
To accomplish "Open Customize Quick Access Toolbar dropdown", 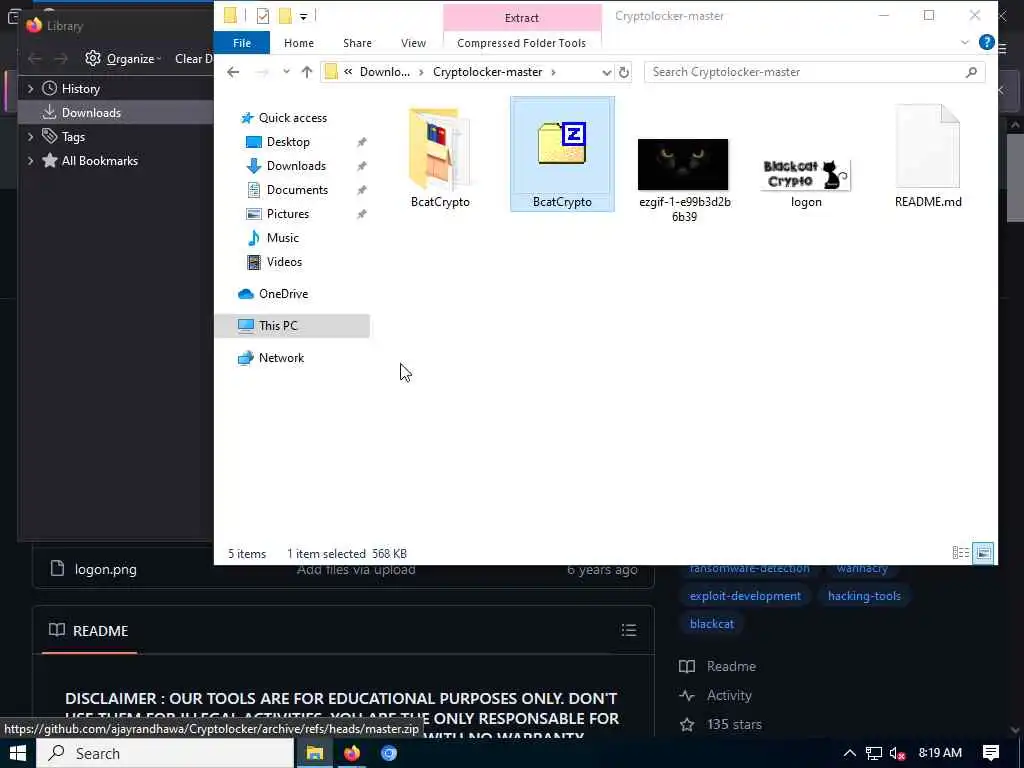I will (303, 16).
